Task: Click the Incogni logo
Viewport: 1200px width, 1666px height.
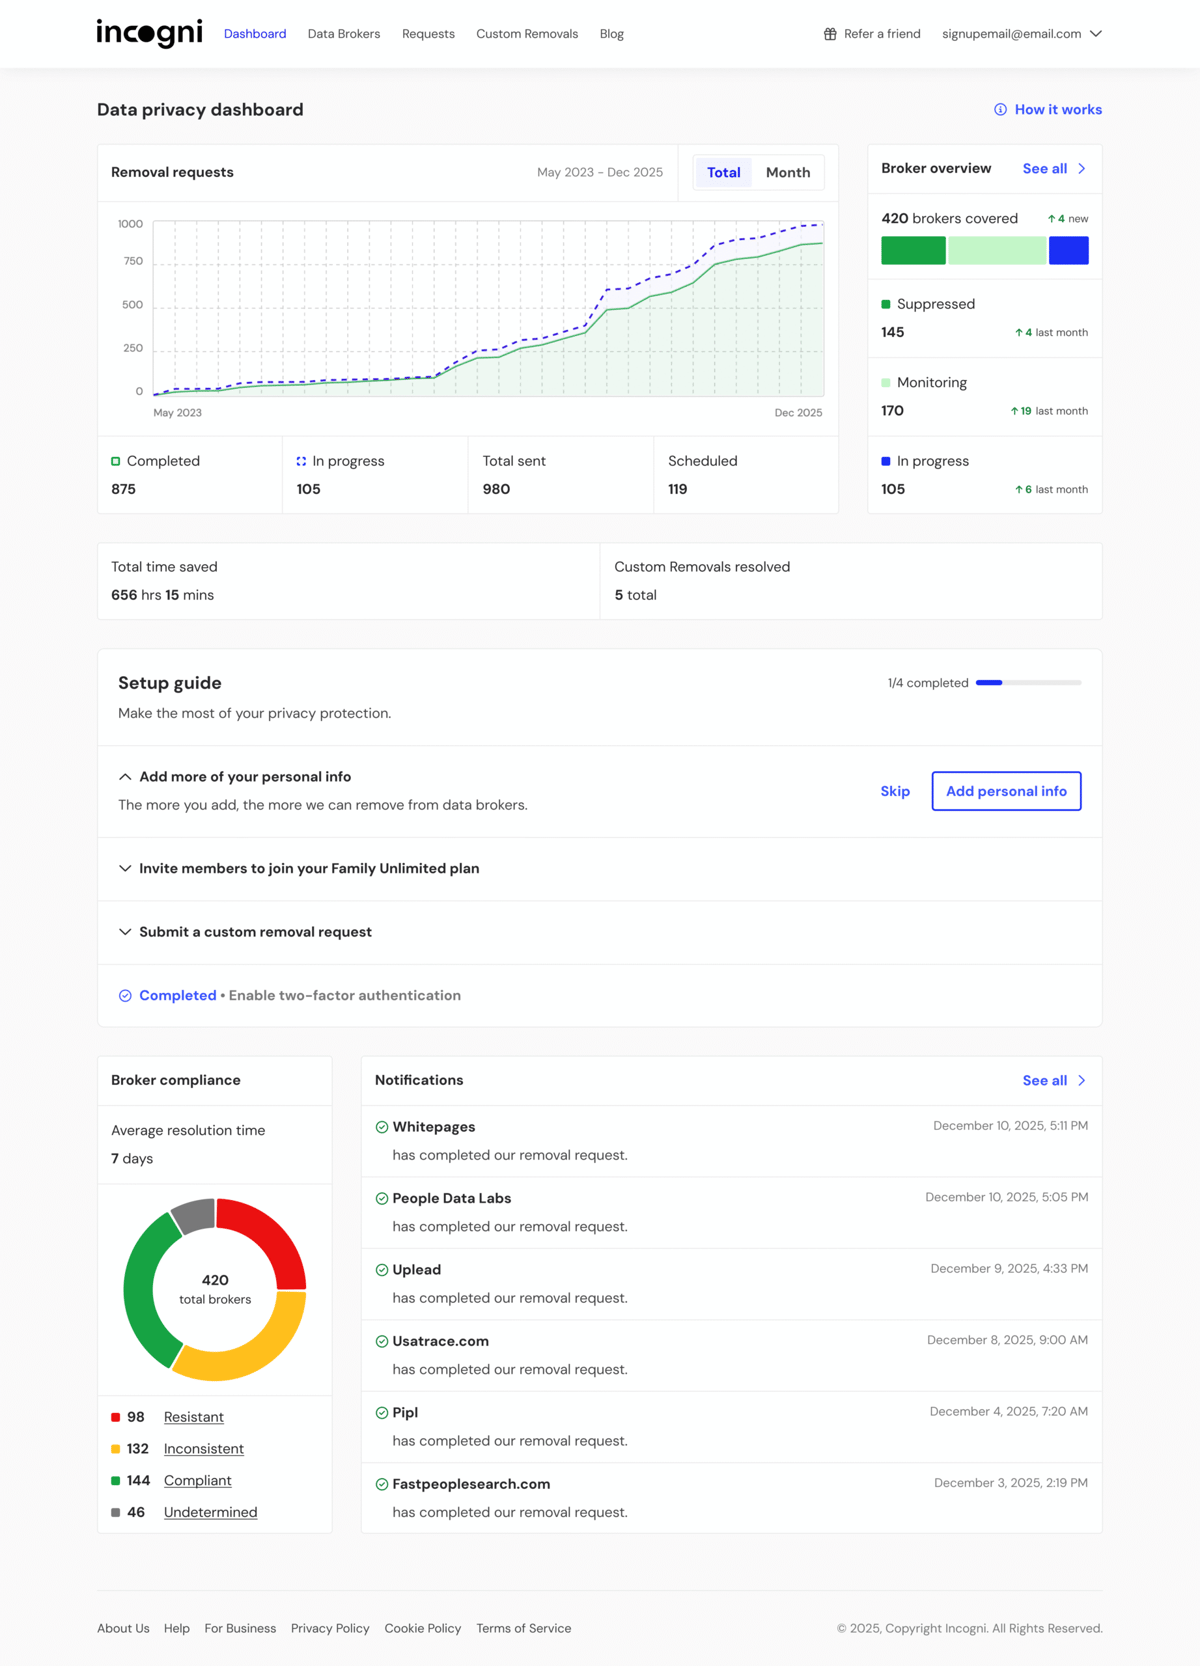Action: click(149, 33)
